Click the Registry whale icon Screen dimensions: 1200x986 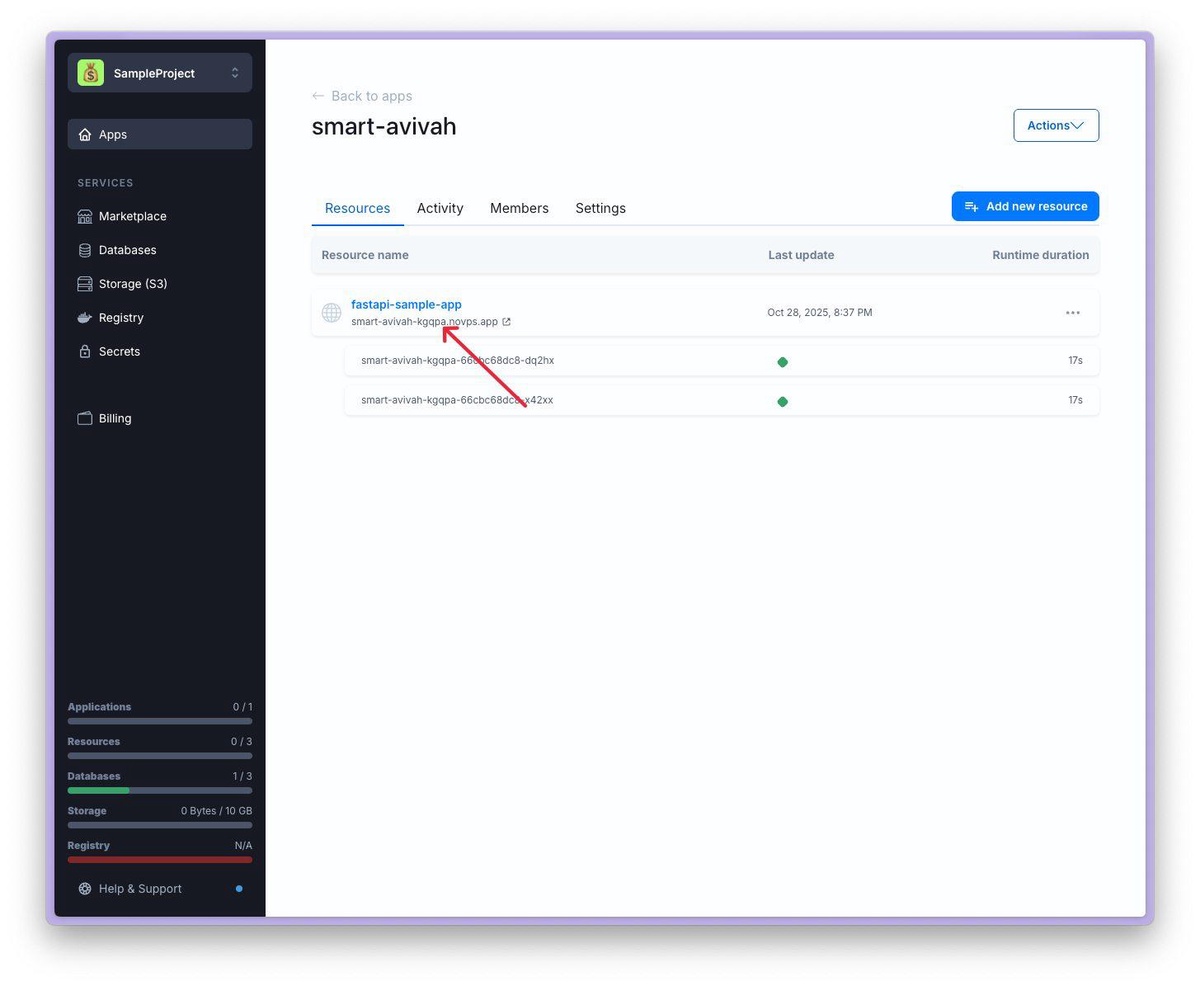tap(85, 318)
